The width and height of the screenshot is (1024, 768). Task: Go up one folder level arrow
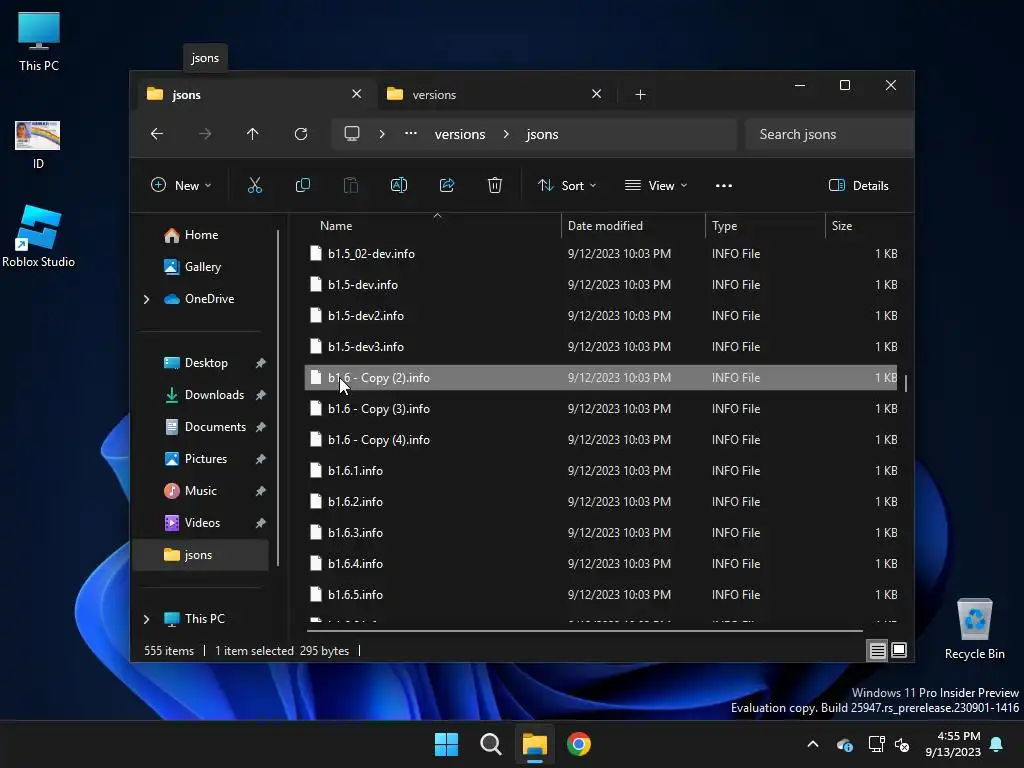pyautogui.click(x=253, y=134)
